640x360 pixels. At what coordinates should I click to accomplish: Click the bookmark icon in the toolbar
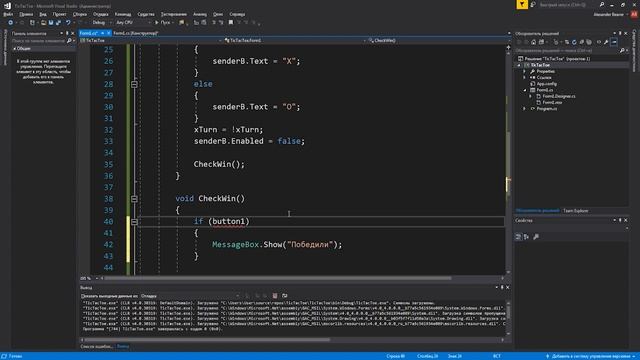point(231,22)
